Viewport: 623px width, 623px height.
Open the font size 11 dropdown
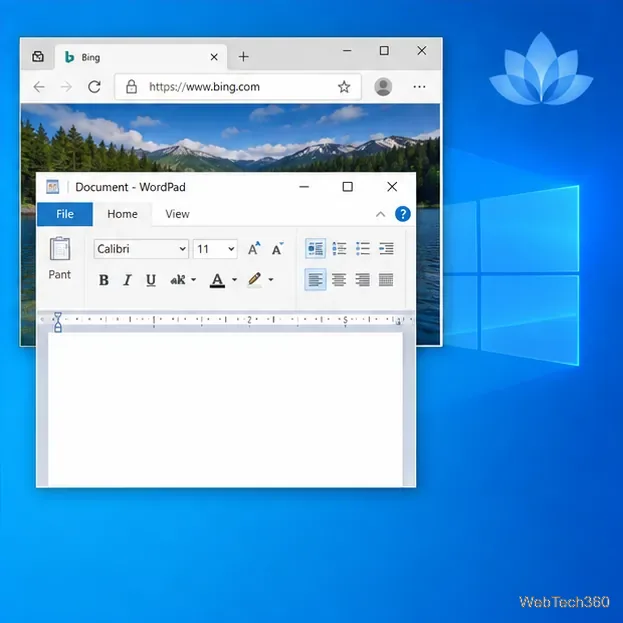pyautogui.click(x=215, y=249)
